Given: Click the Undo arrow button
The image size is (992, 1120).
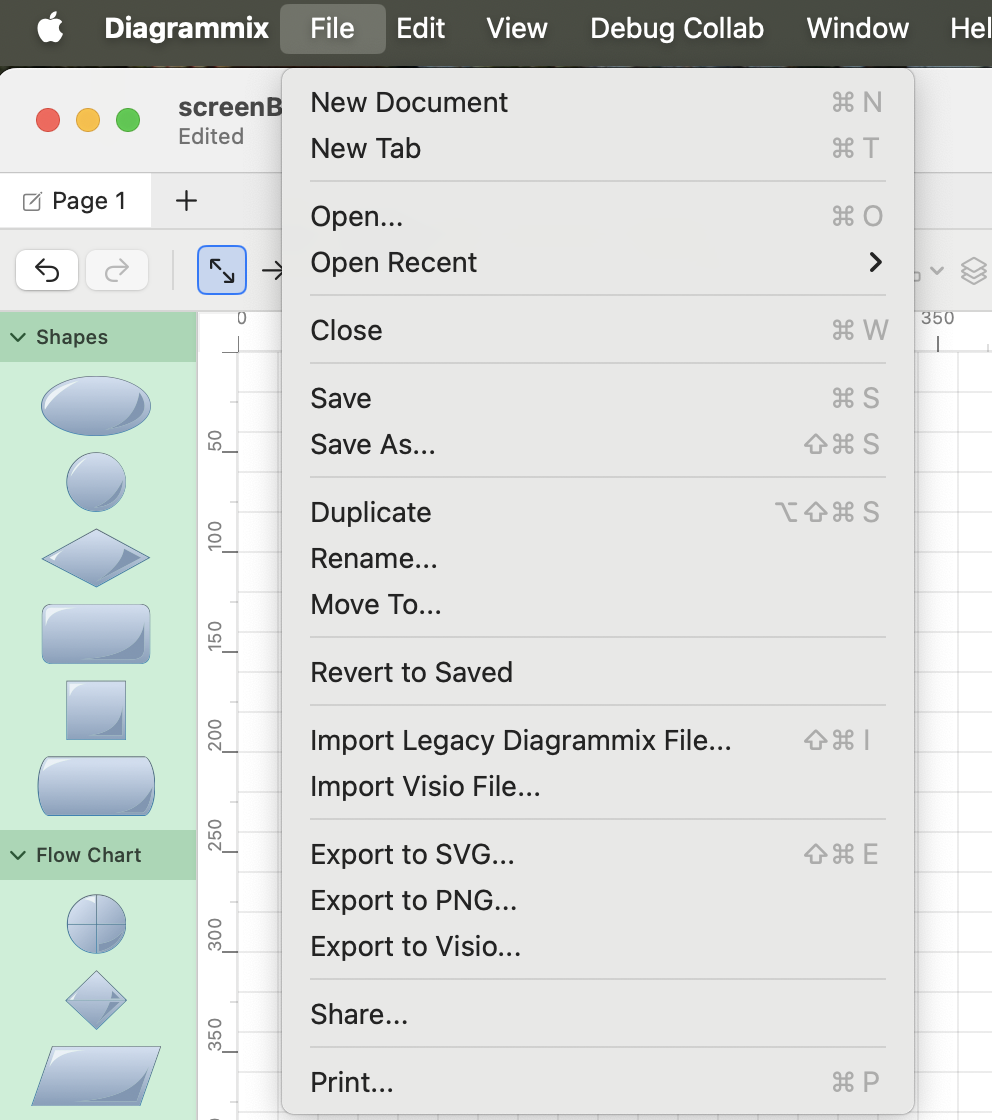Looking at the screenshot, I should pyautogui.click(x=47, y=270).
